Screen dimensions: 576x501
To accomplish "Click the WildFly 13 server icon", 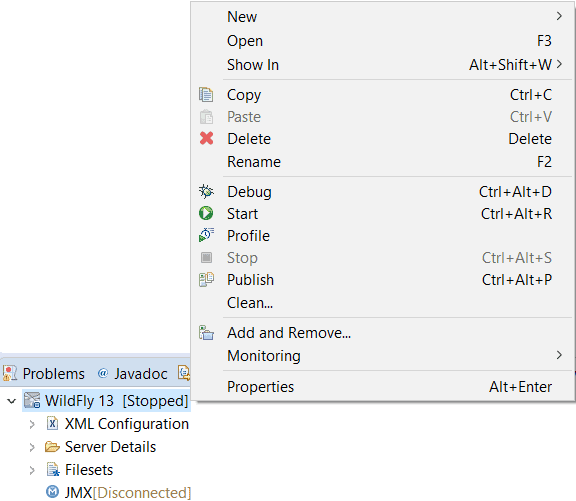I will pos(32,400).
